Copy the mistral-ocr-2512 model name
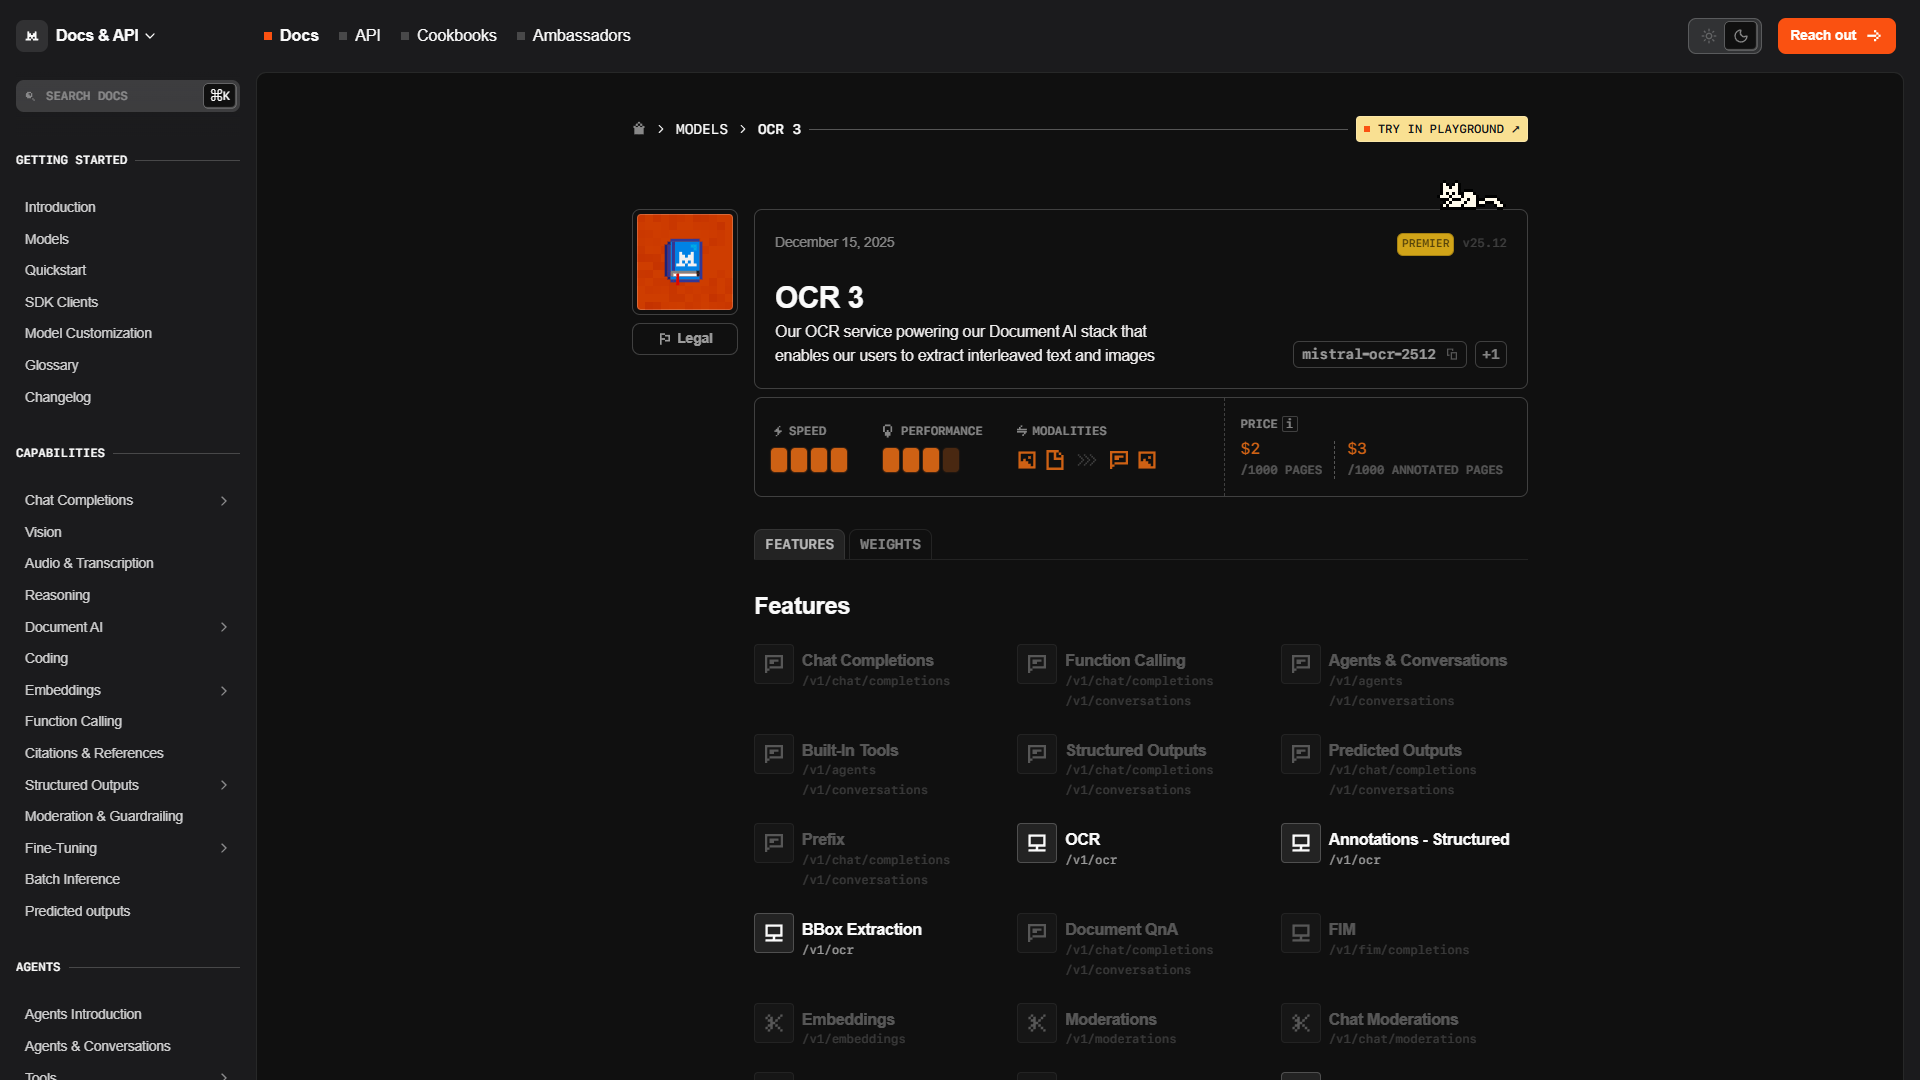Screen dimensions: 1920x1080 (x=1451, y=354)
